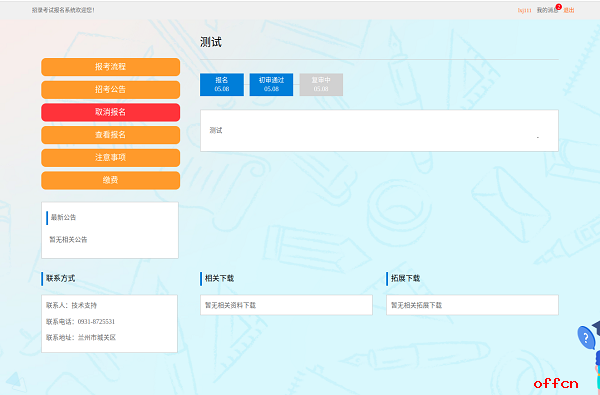Click the 暂无相关拓展下载 box
600x395 pixels.
(x=472, y=305)
